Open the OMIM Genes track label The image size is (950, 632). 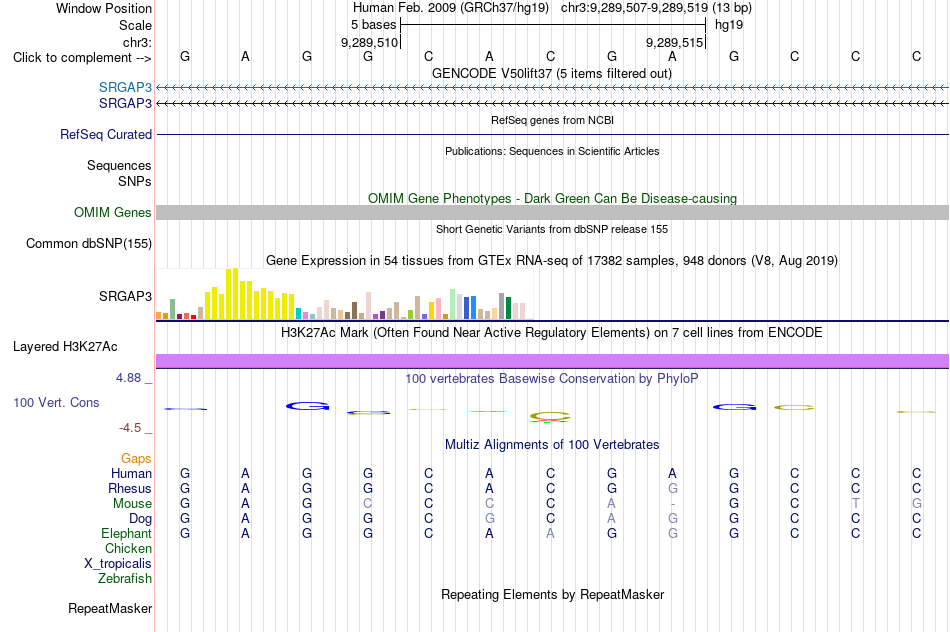(x=113, y=213)
